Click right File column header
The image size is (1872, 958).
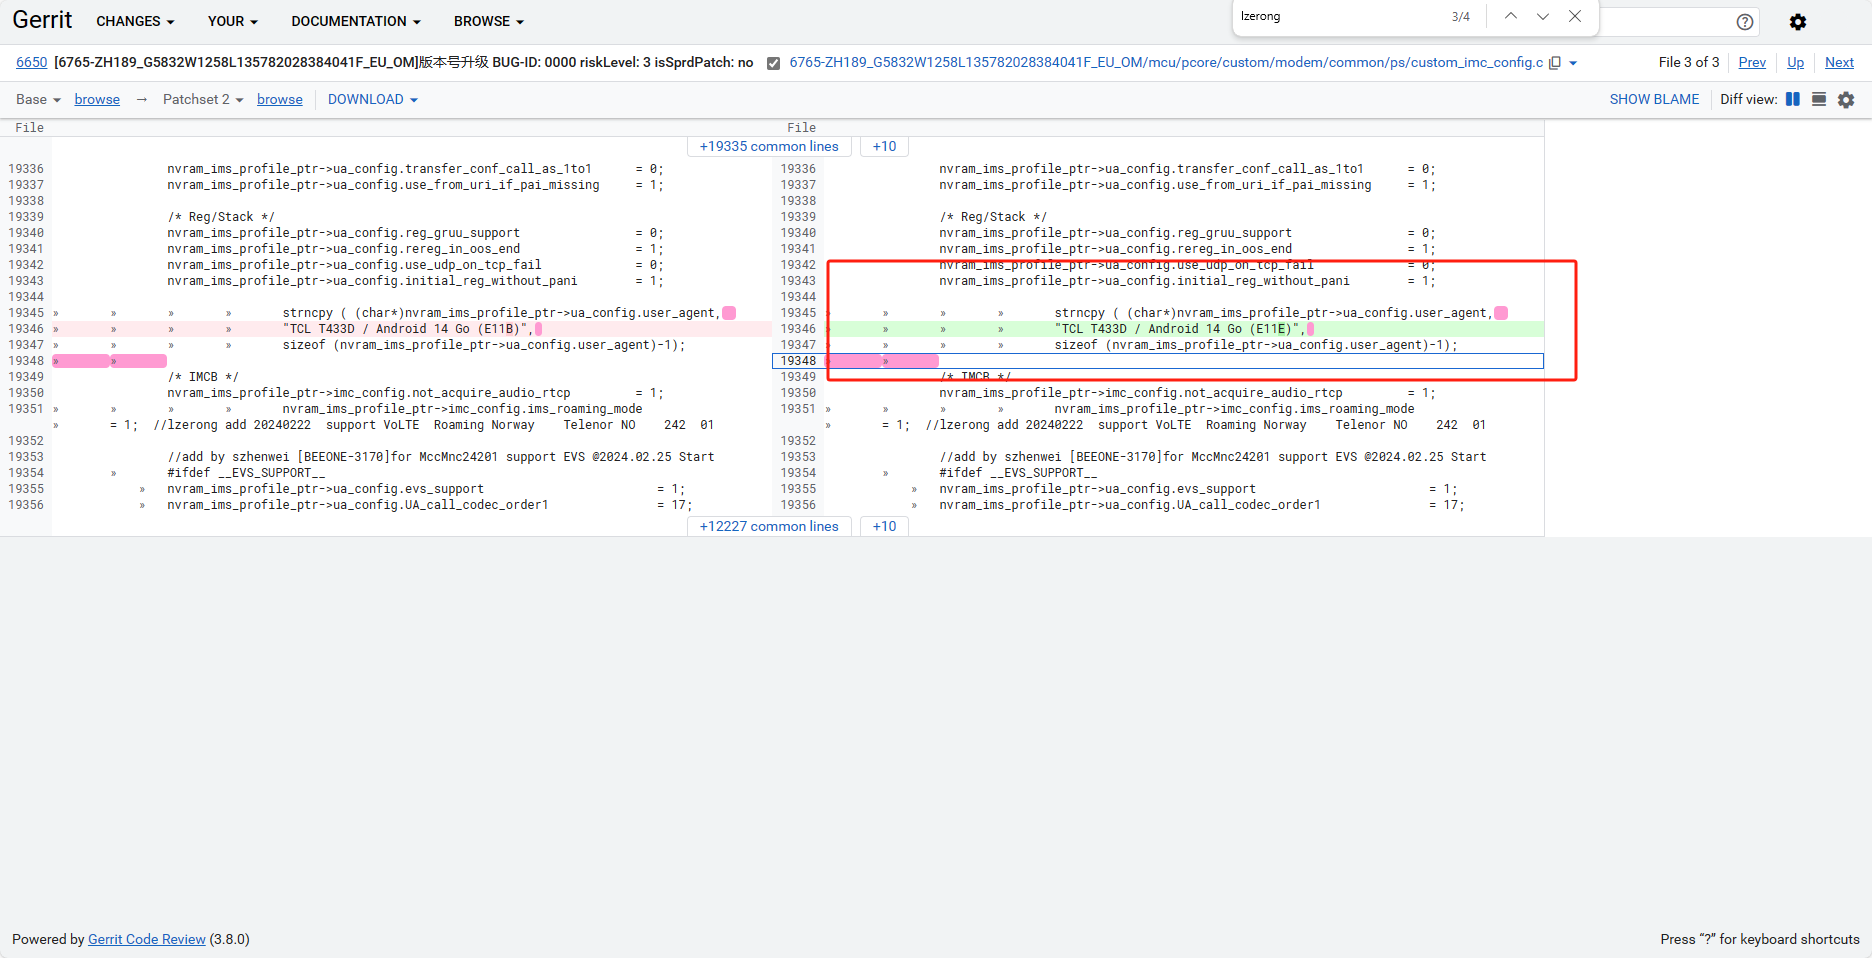coord(802,128)
